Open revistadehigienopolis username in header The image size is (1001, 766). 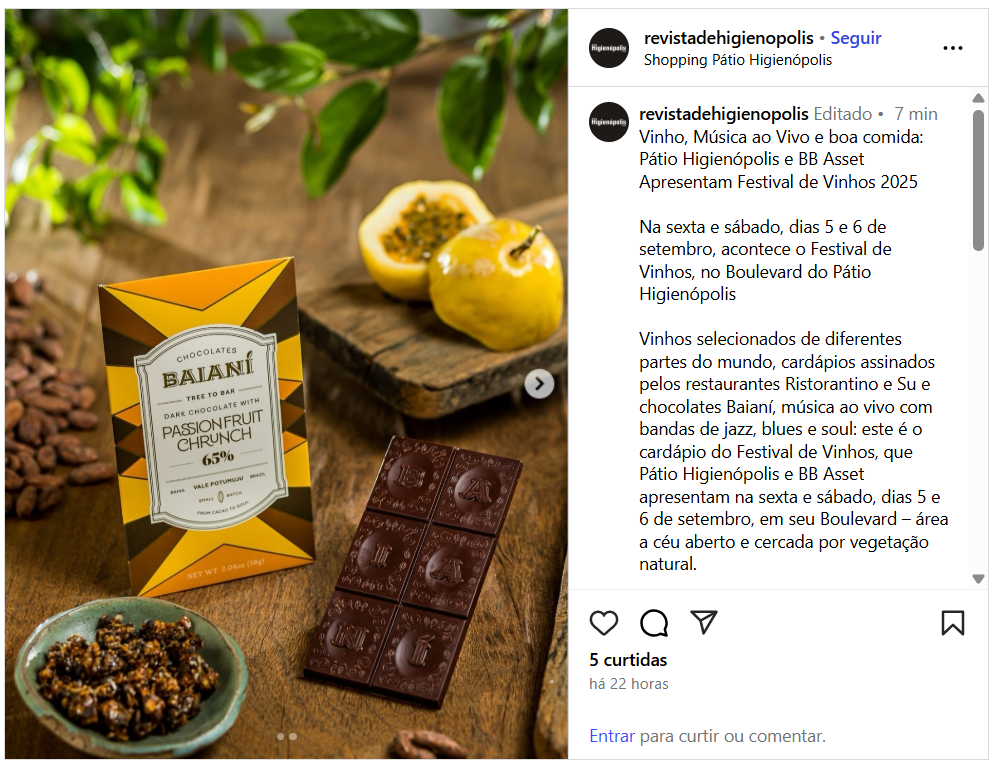pyautogui.click(x=728, y=38)
